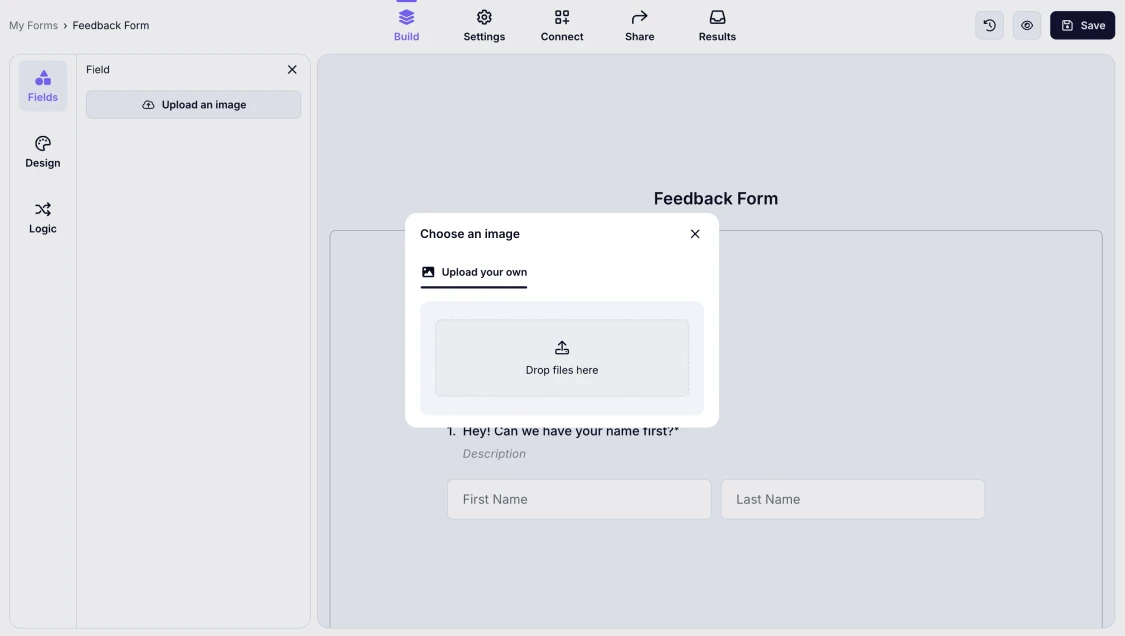Screen dimensions: 1125x636
Task: Click the Drop files here upload area
Action: tap(561, 356)
